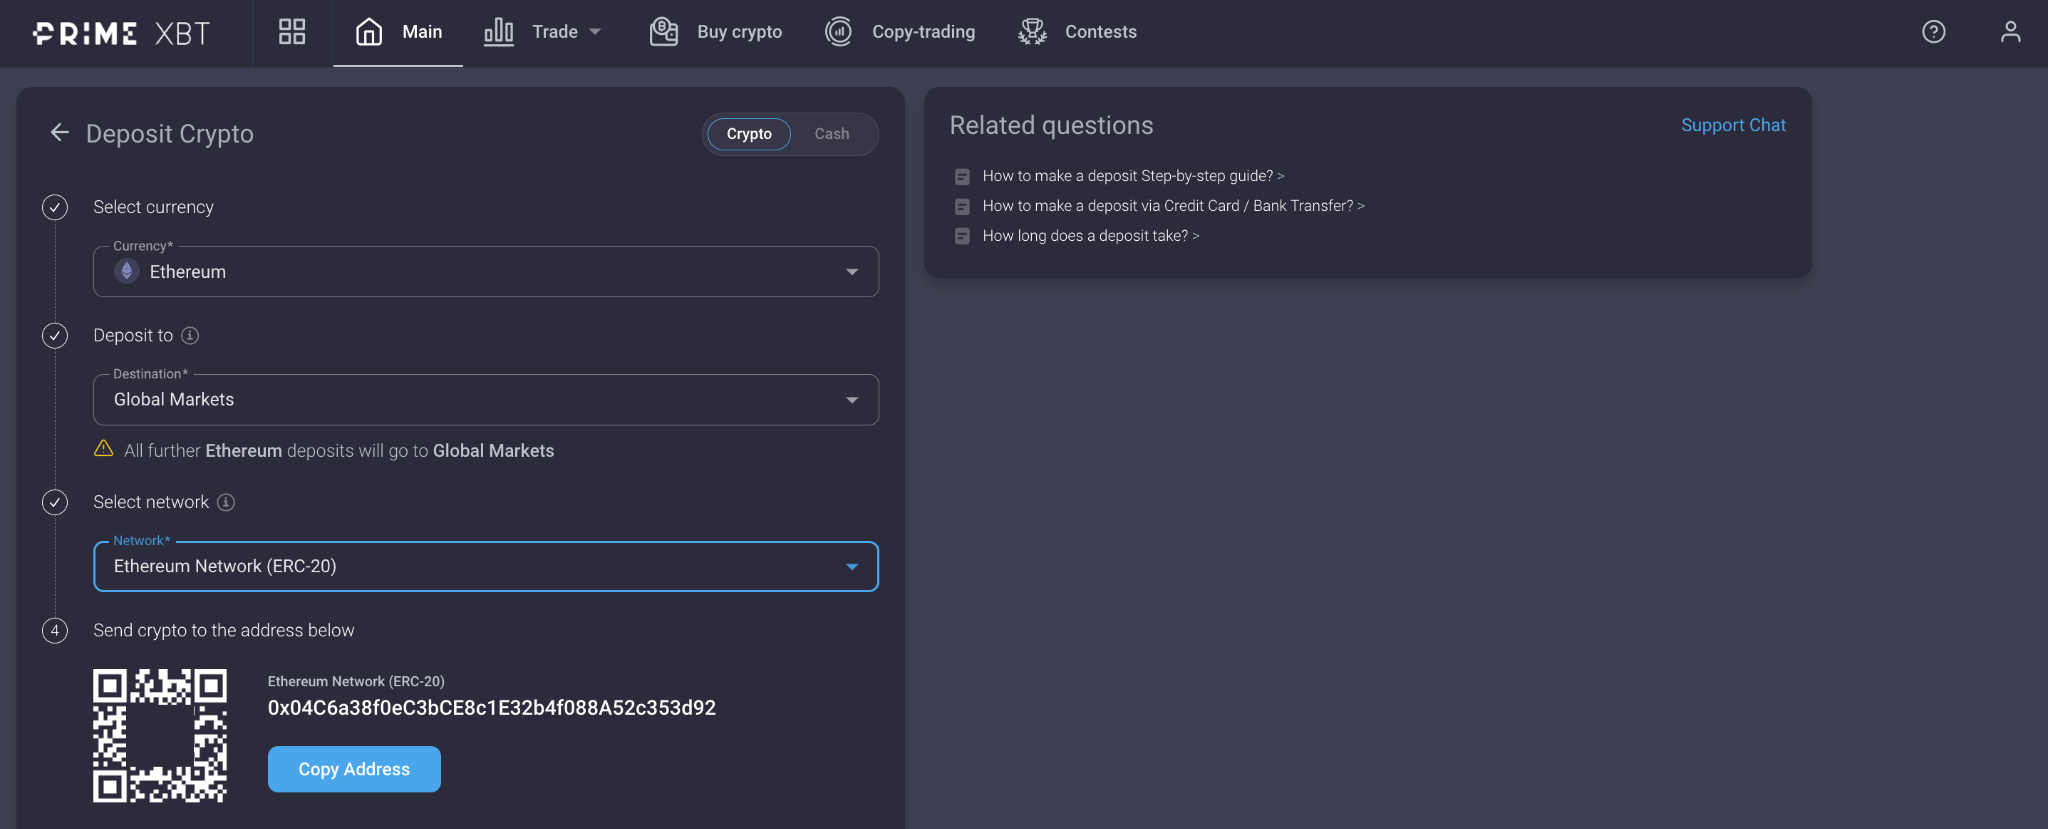2048x829 pixels.
Task: Click document icon beside Credit Card question
Action: tap(962, 207)
